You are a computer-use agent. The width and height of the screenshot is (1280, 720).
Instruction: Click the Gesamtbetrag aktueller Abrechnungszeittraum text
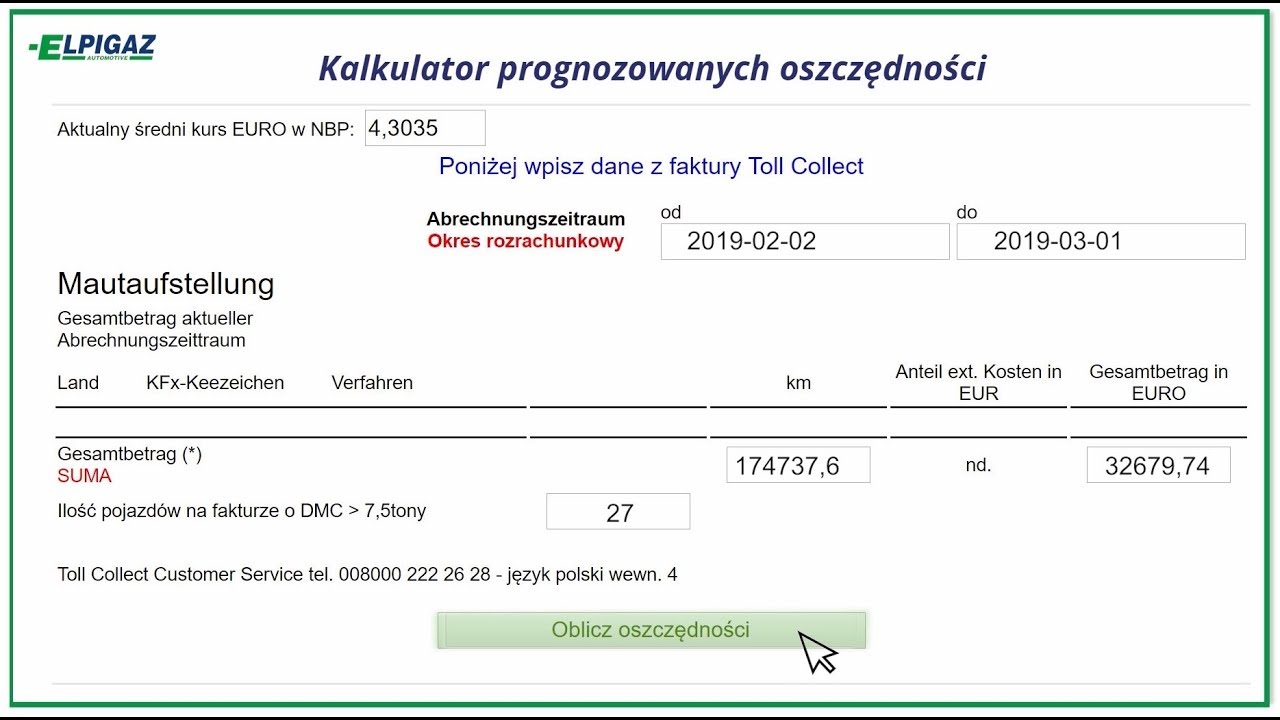click(x=155, y=329)
